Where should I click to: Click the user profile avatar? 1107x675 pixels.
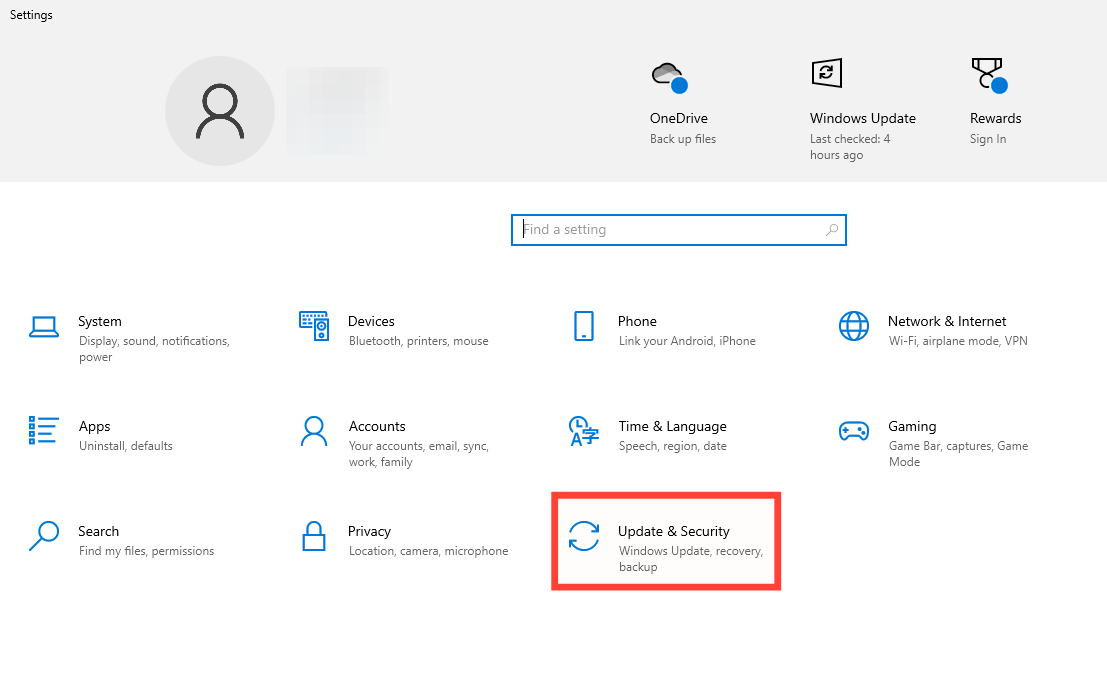pos(220,111)
